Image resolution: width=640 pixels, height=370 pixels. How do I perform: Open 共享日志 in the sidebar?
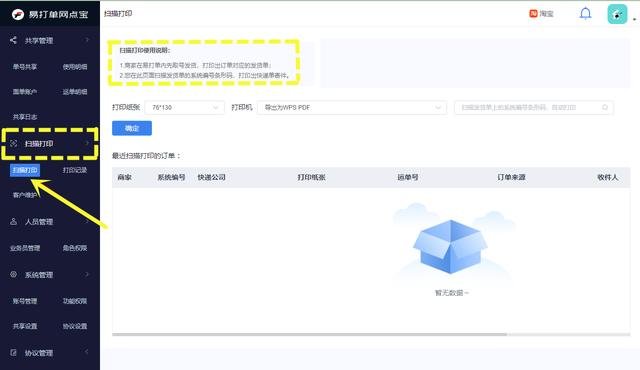(25, 117)
